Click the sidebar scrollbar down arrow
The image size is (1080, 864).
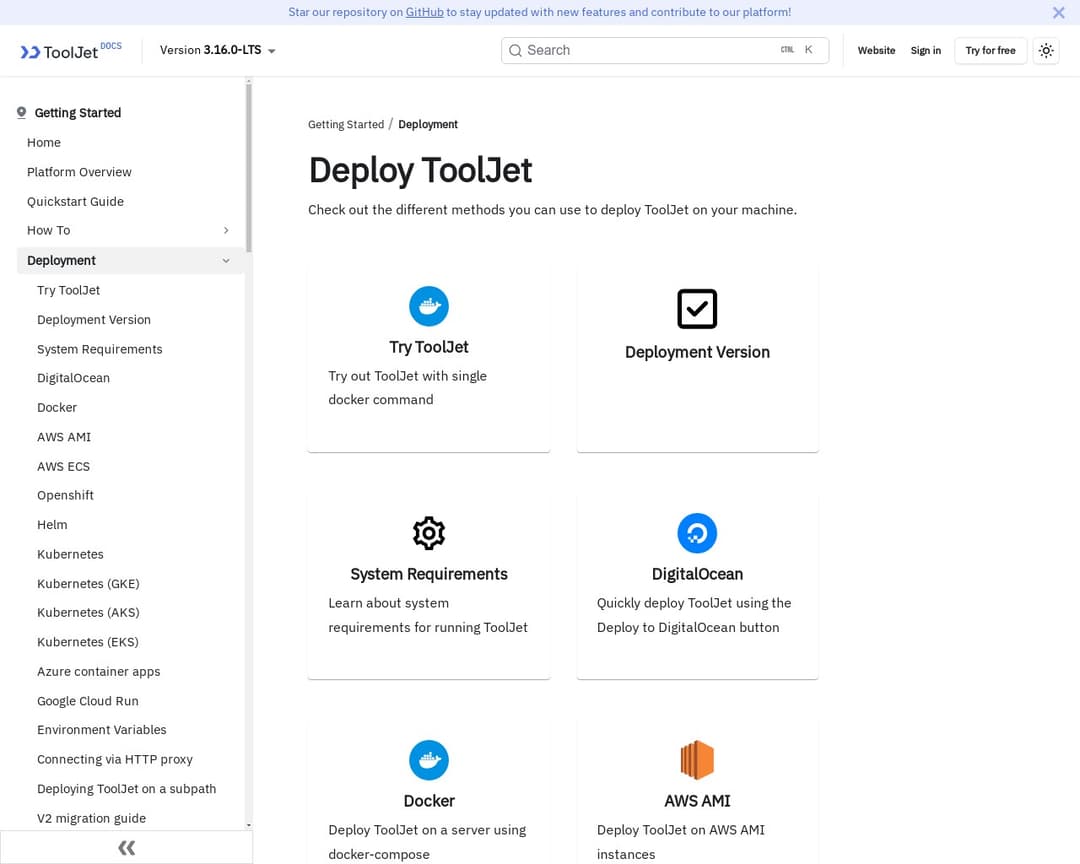pos(249,825)
